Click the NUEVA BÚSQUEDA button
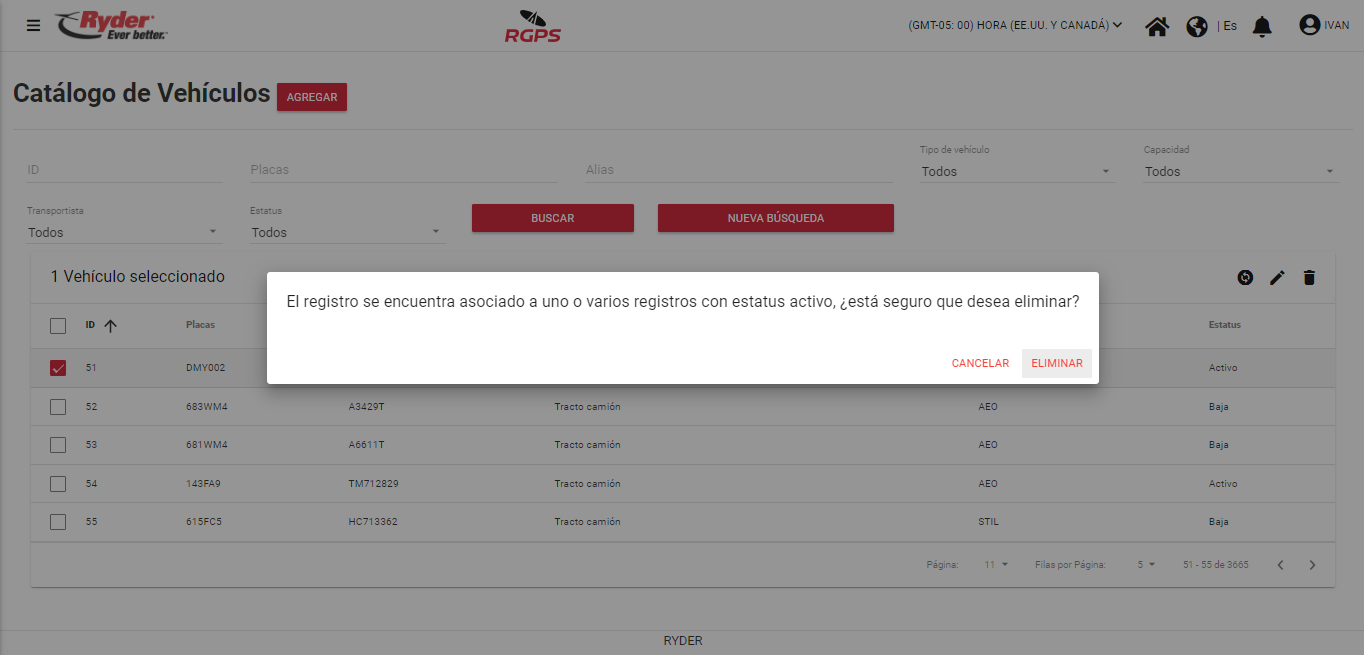The image size is (1364, 655). [775, 218]
